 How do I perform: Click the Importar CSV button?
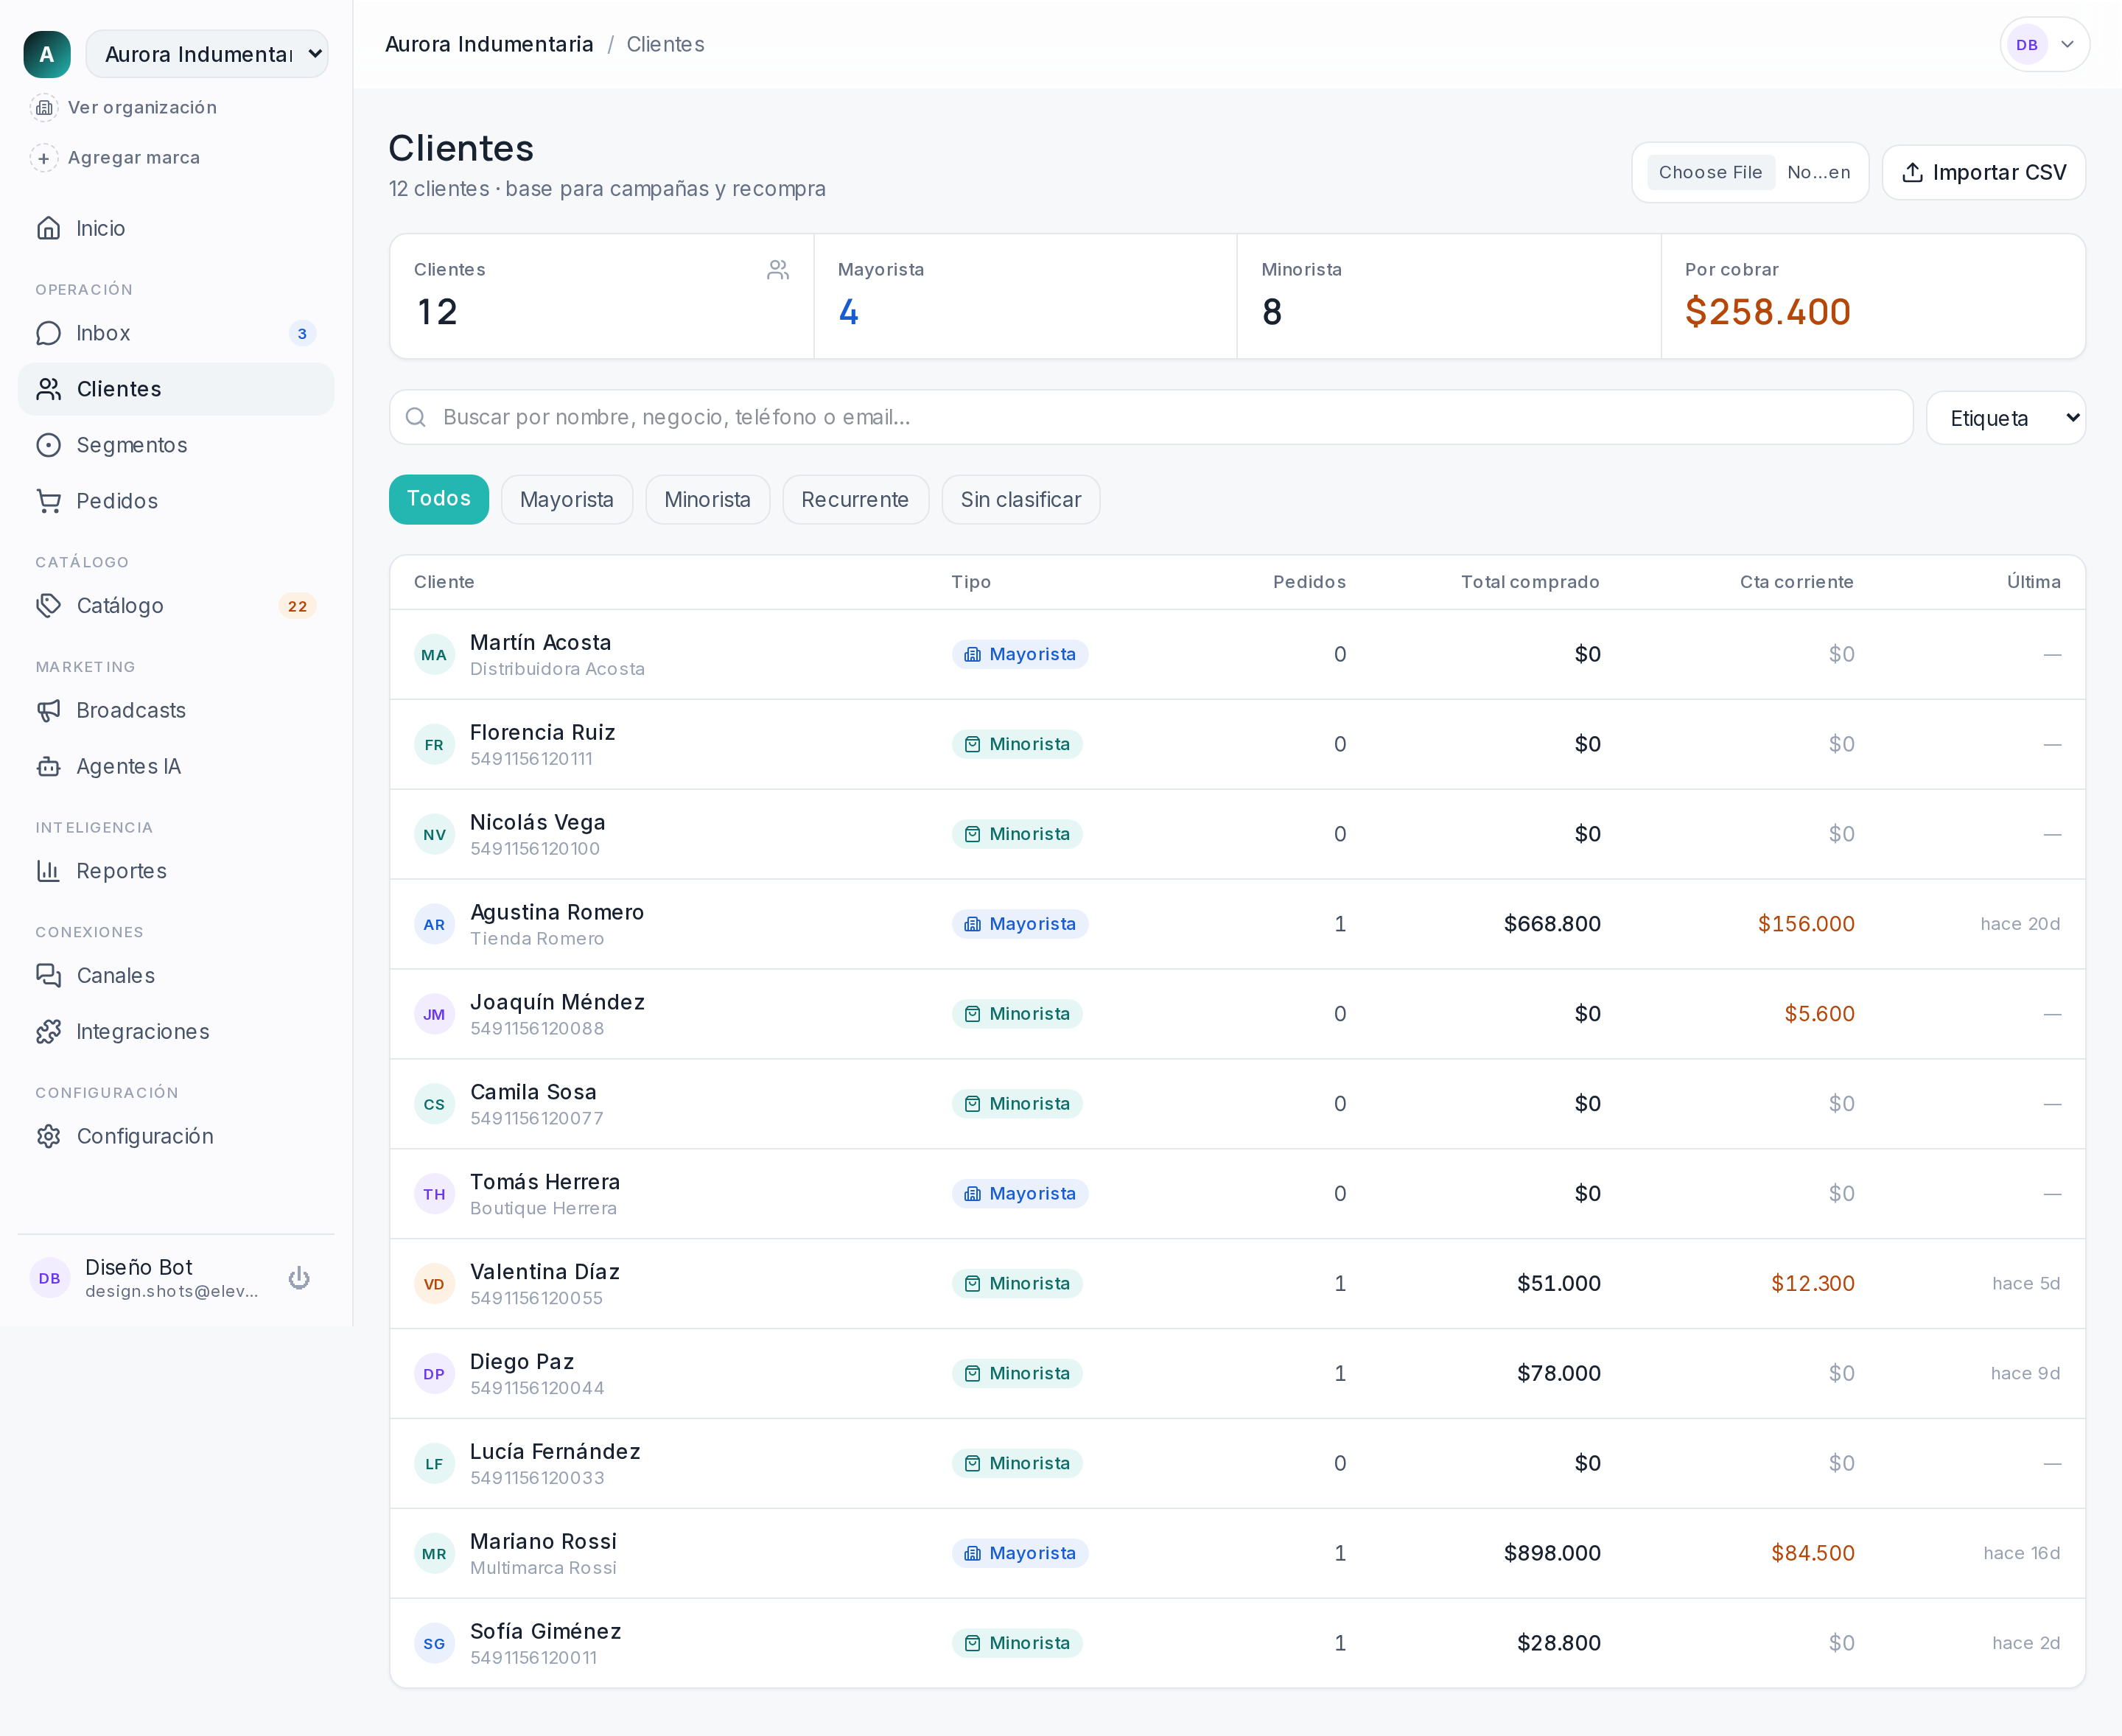1983,172
